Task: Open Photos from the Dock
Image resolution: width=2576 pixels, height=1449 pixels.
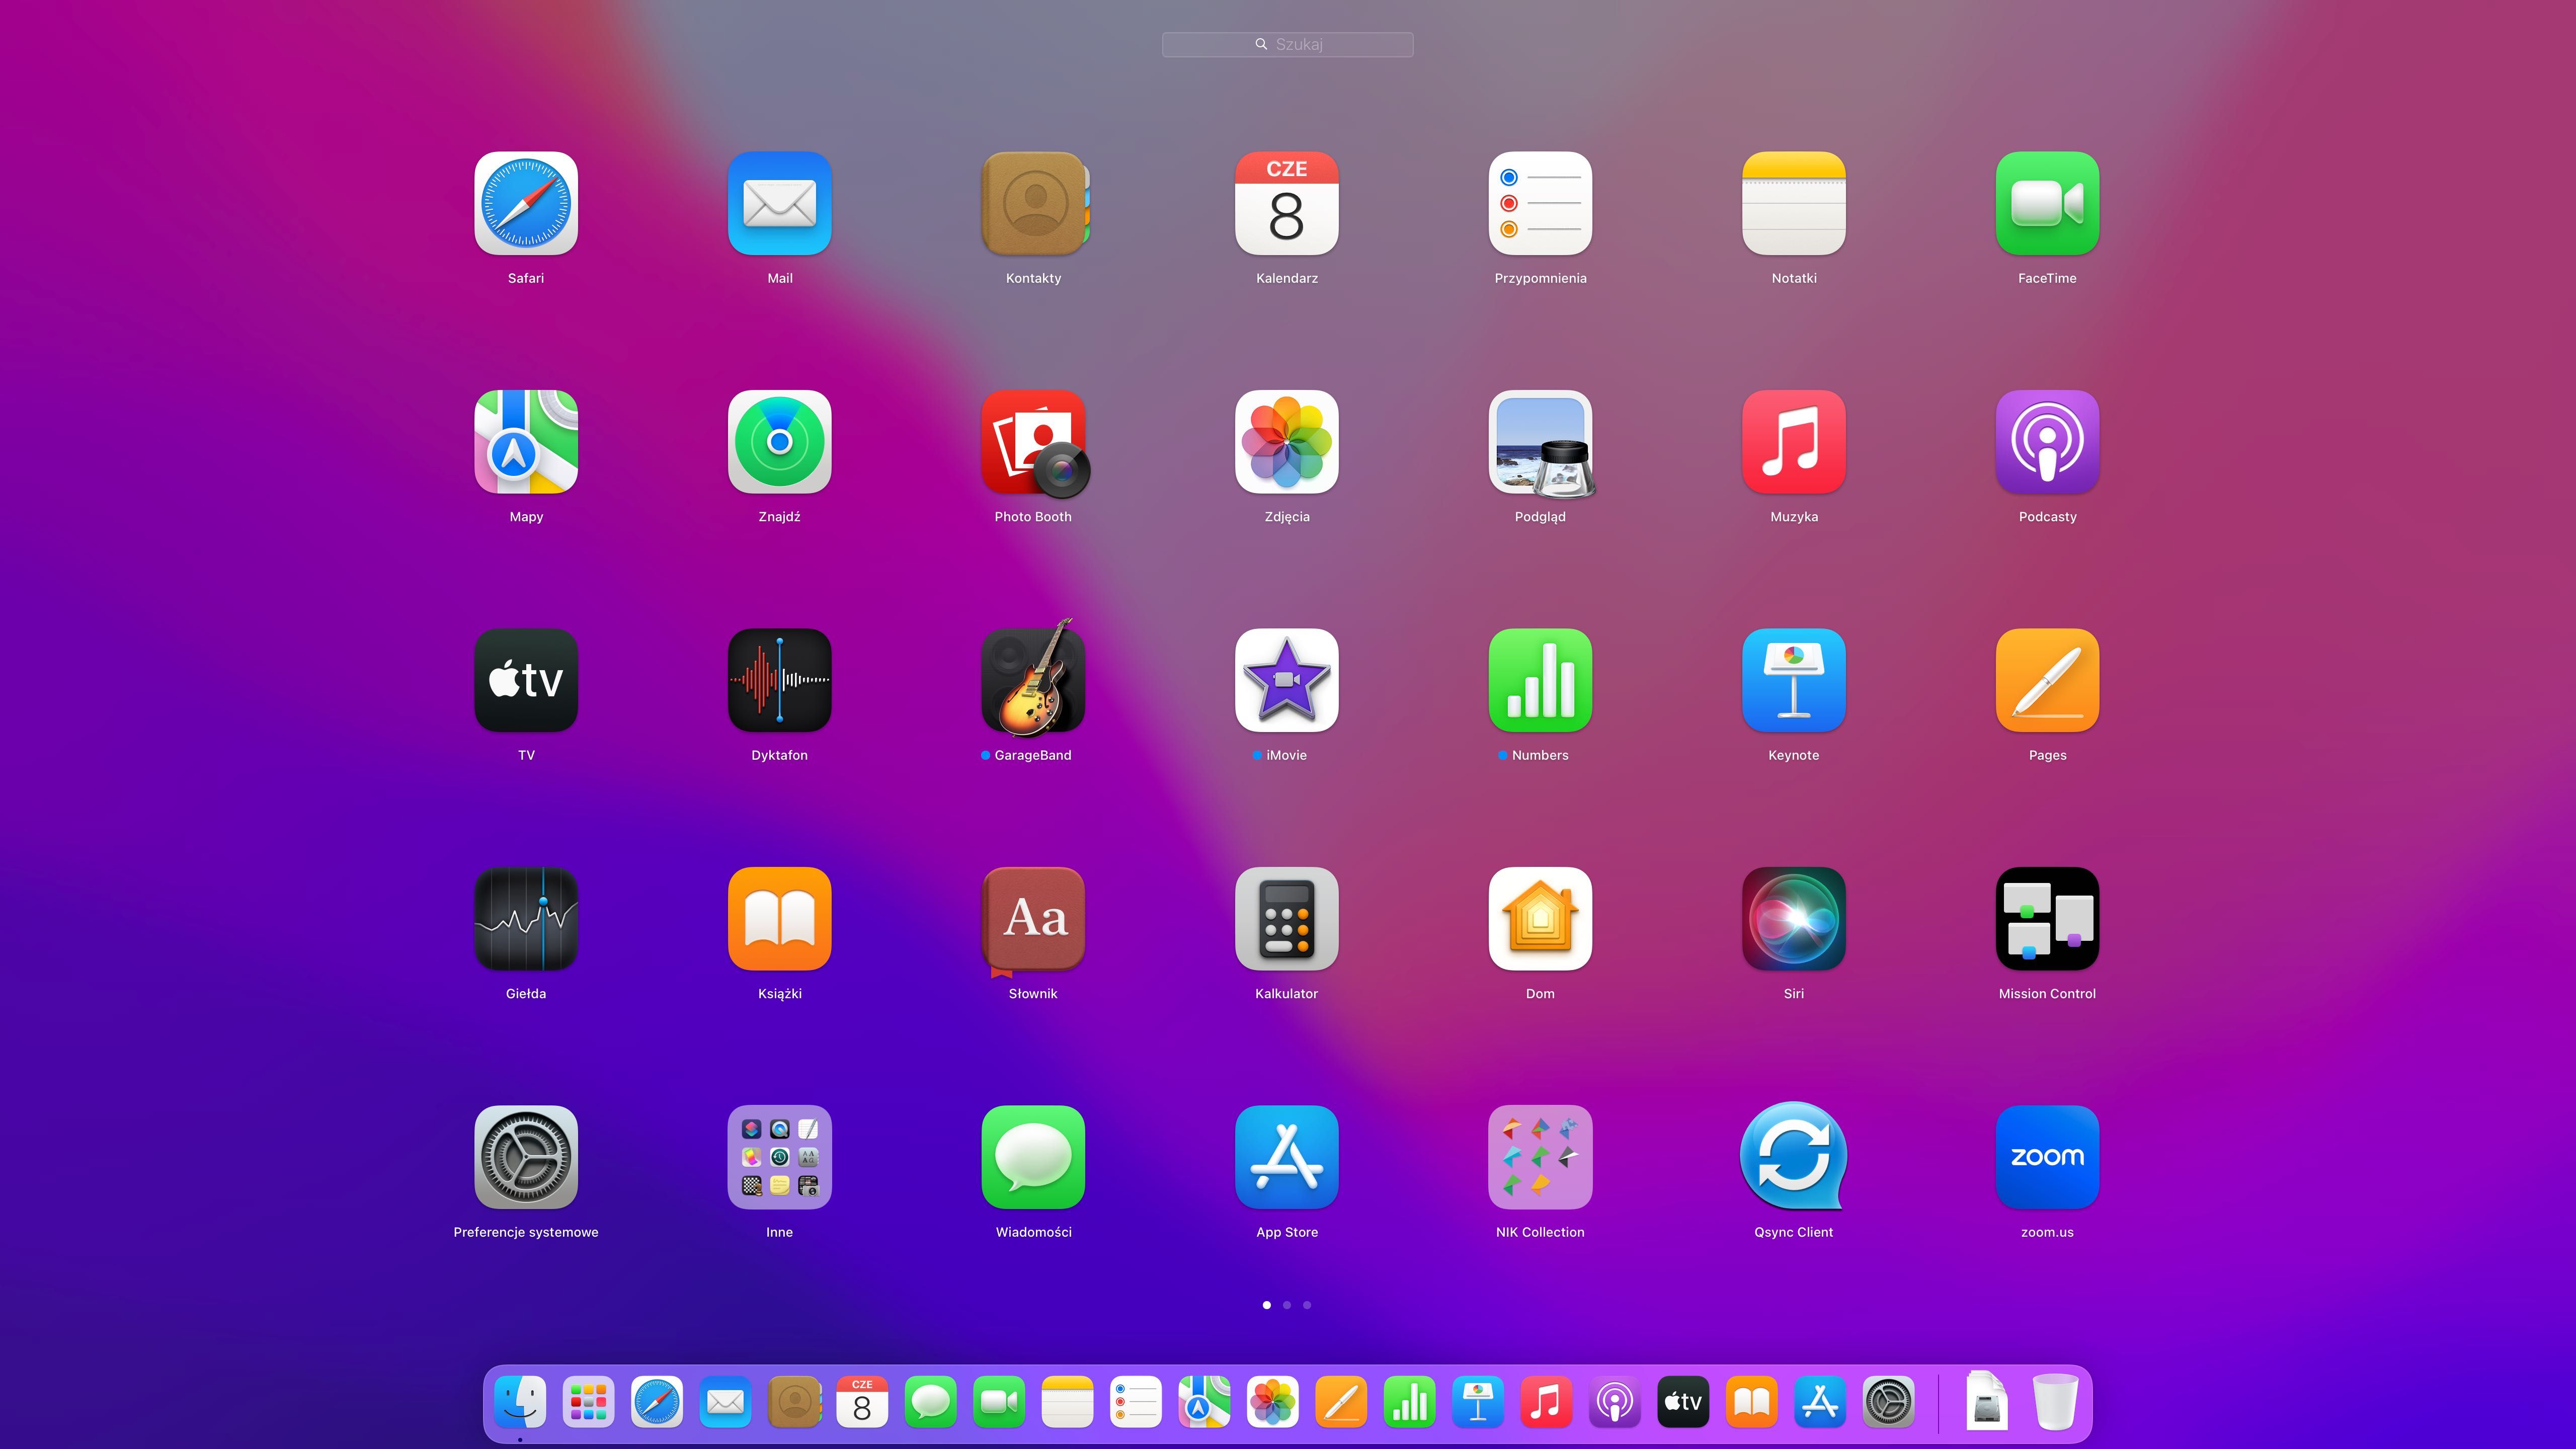Action: pos(1273,1402)
